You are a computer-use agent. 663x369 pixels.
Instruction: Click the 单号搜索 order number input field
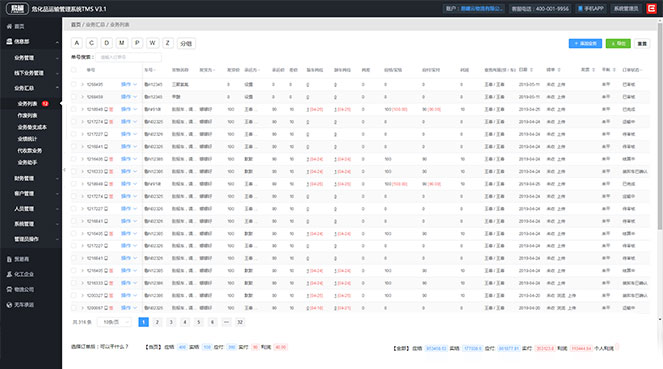coord(129,57)
